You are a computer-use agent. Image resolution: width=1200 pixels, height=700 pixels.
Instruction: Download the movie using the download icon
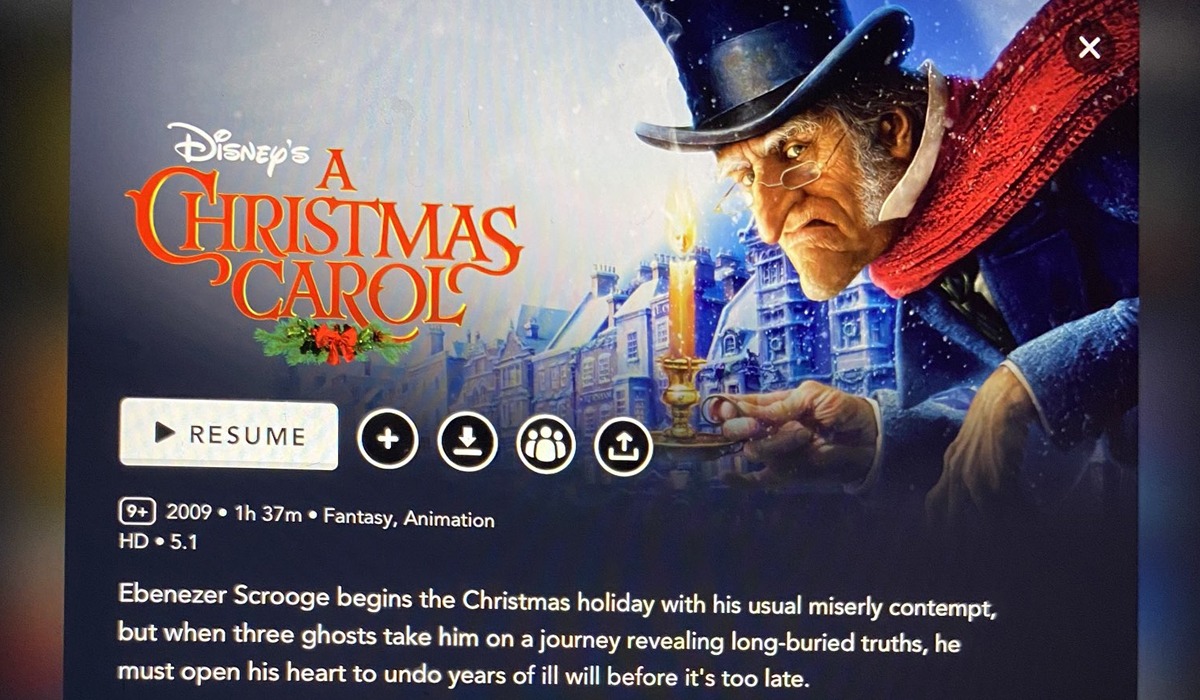467,441
